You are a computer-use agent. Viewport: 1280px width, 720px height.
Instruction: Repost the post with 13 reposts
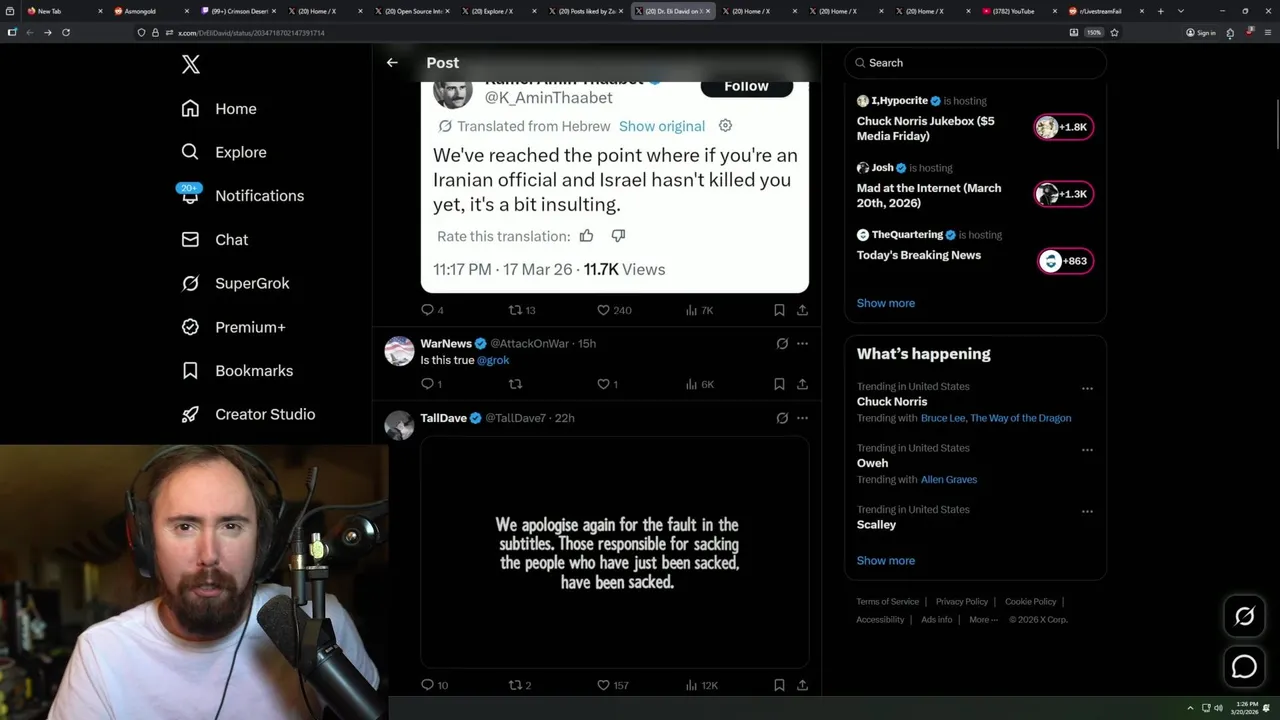tap(522, 310)
